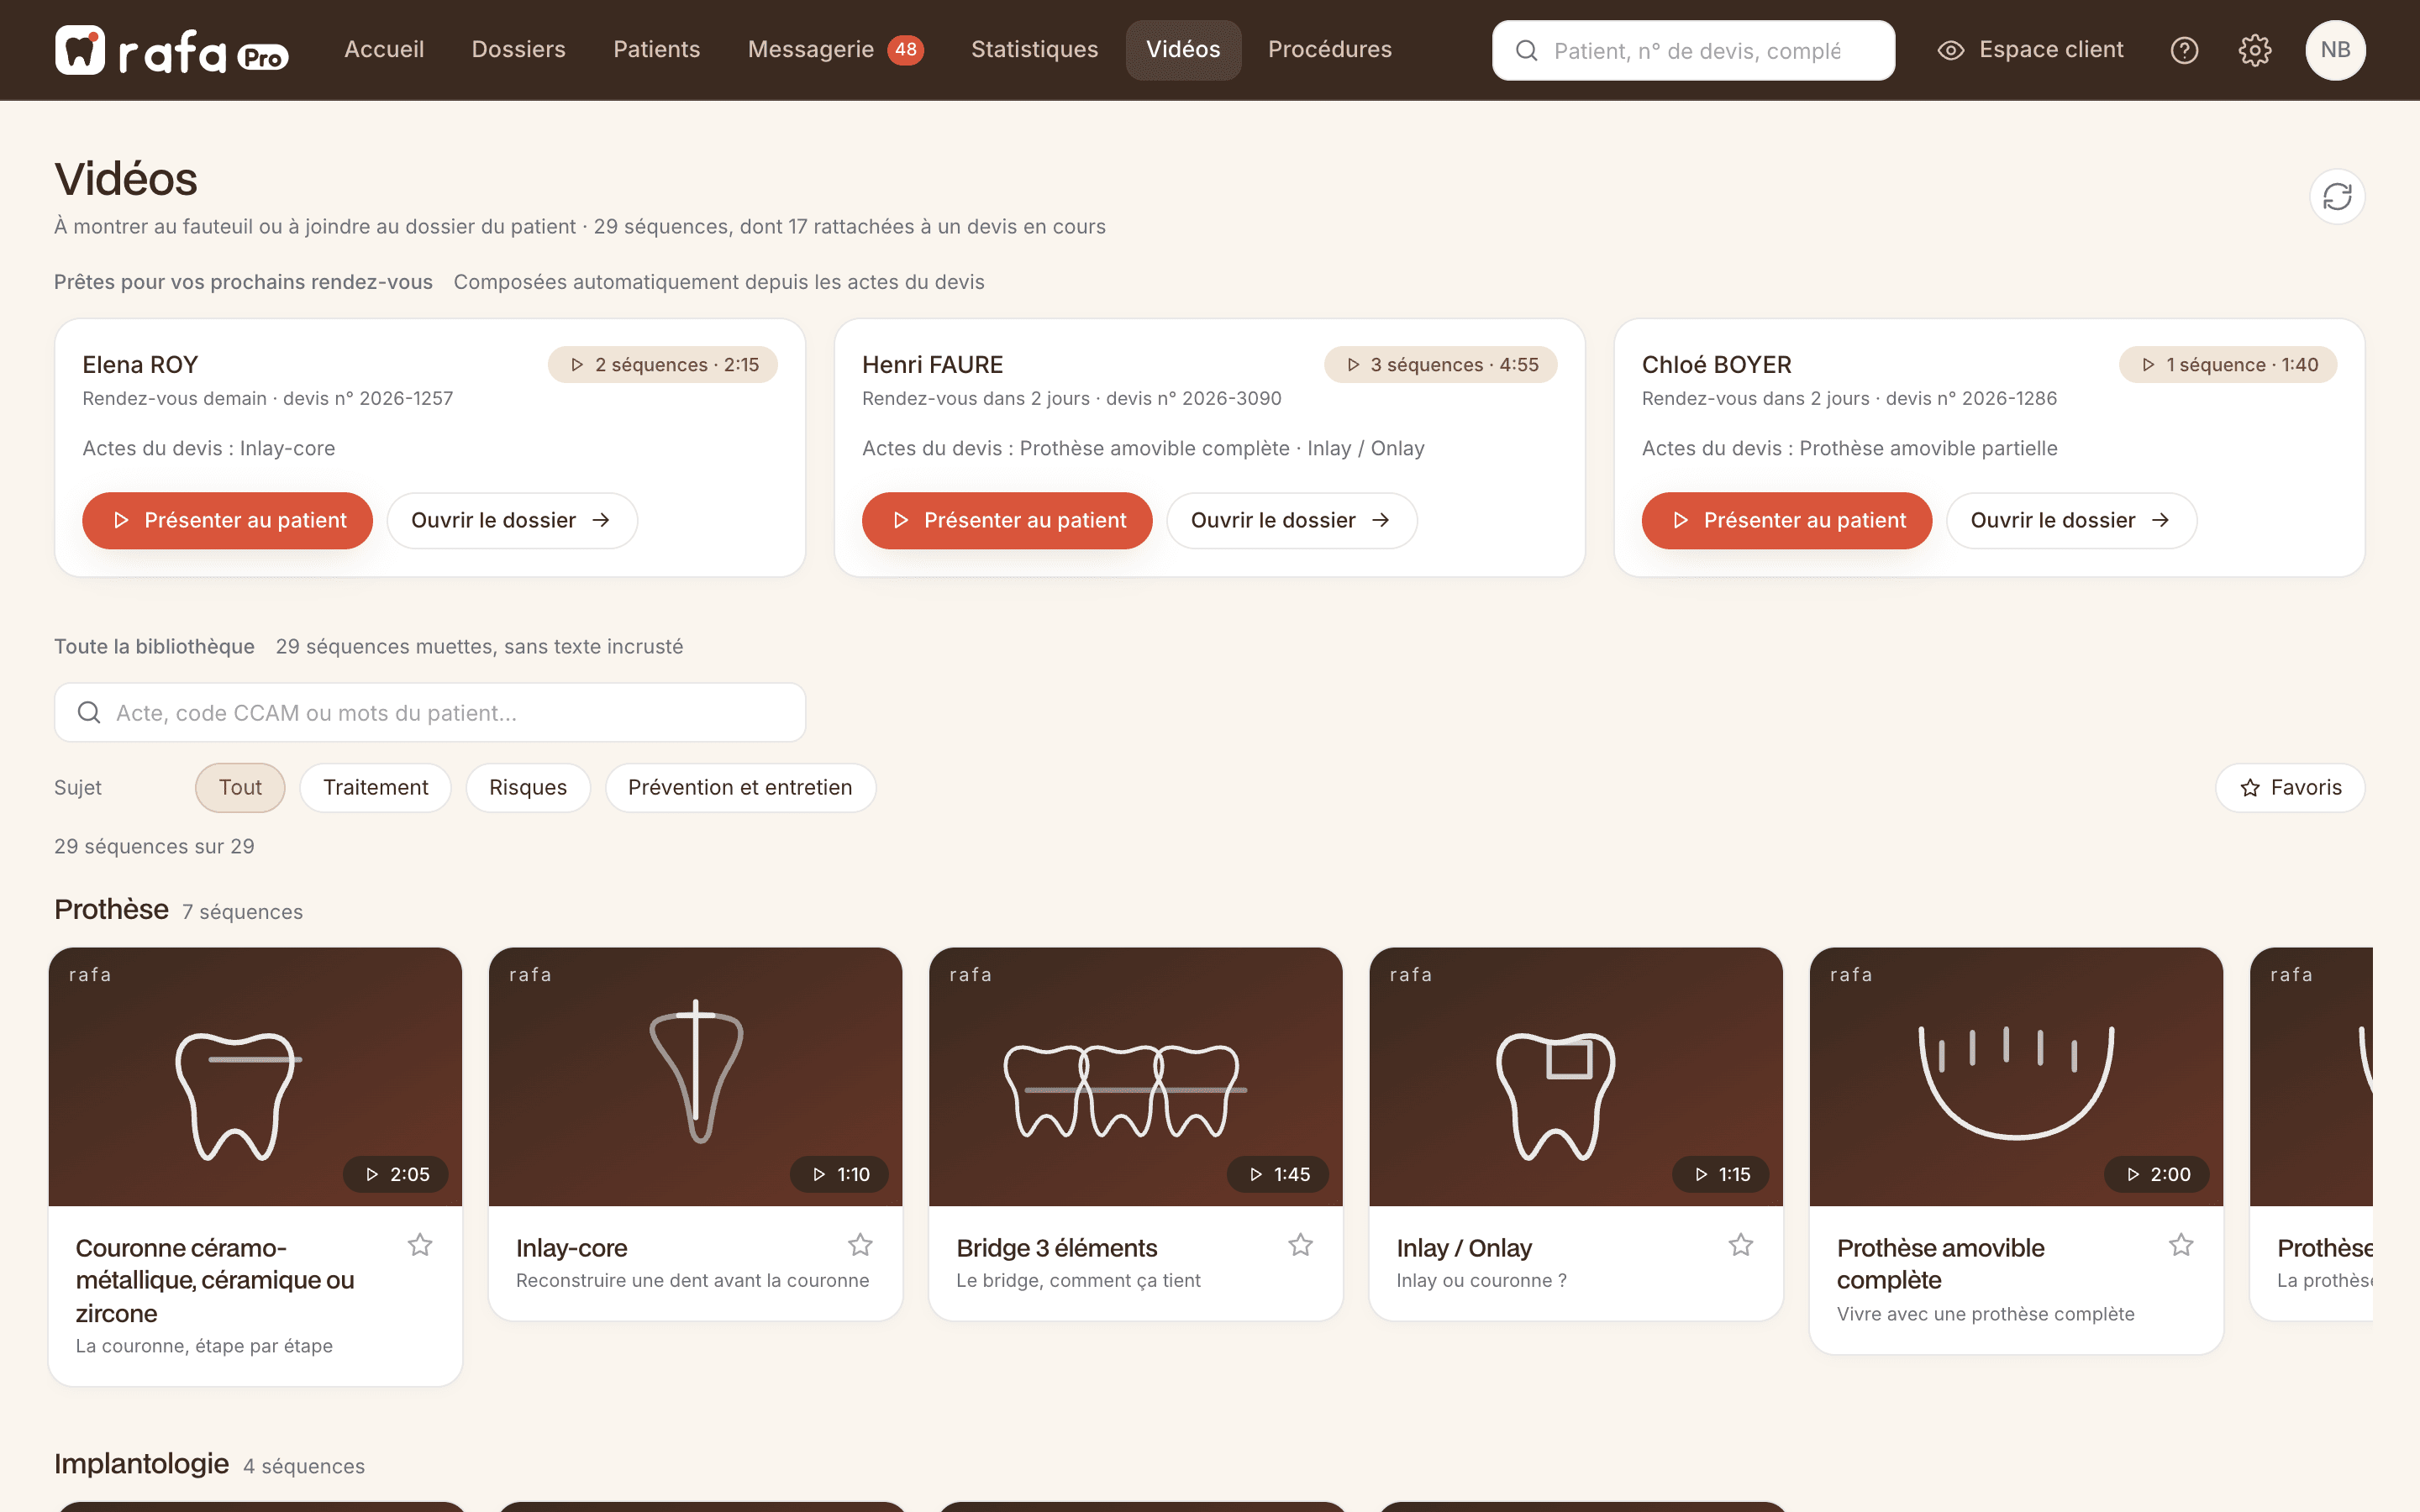Viewport: 2420px width, 1512px height.
Task: Toggle the Favoris filter
Action: pyautogui.click(x=2290, y=788)
